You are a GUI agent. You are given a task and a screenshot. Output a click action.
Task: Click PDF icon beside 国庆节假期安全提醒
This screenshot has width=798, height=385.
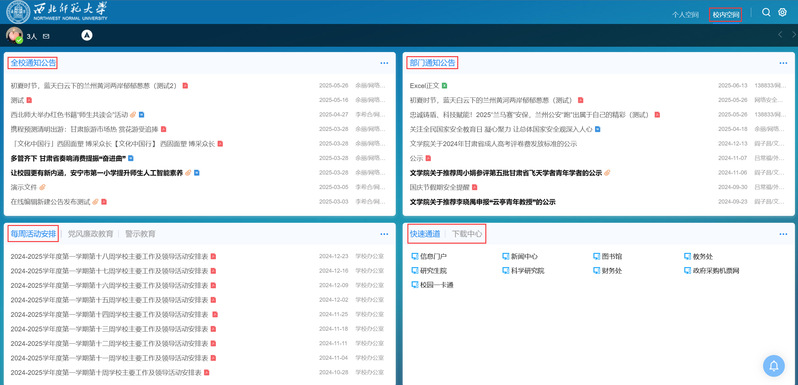[x=475, y=187]
